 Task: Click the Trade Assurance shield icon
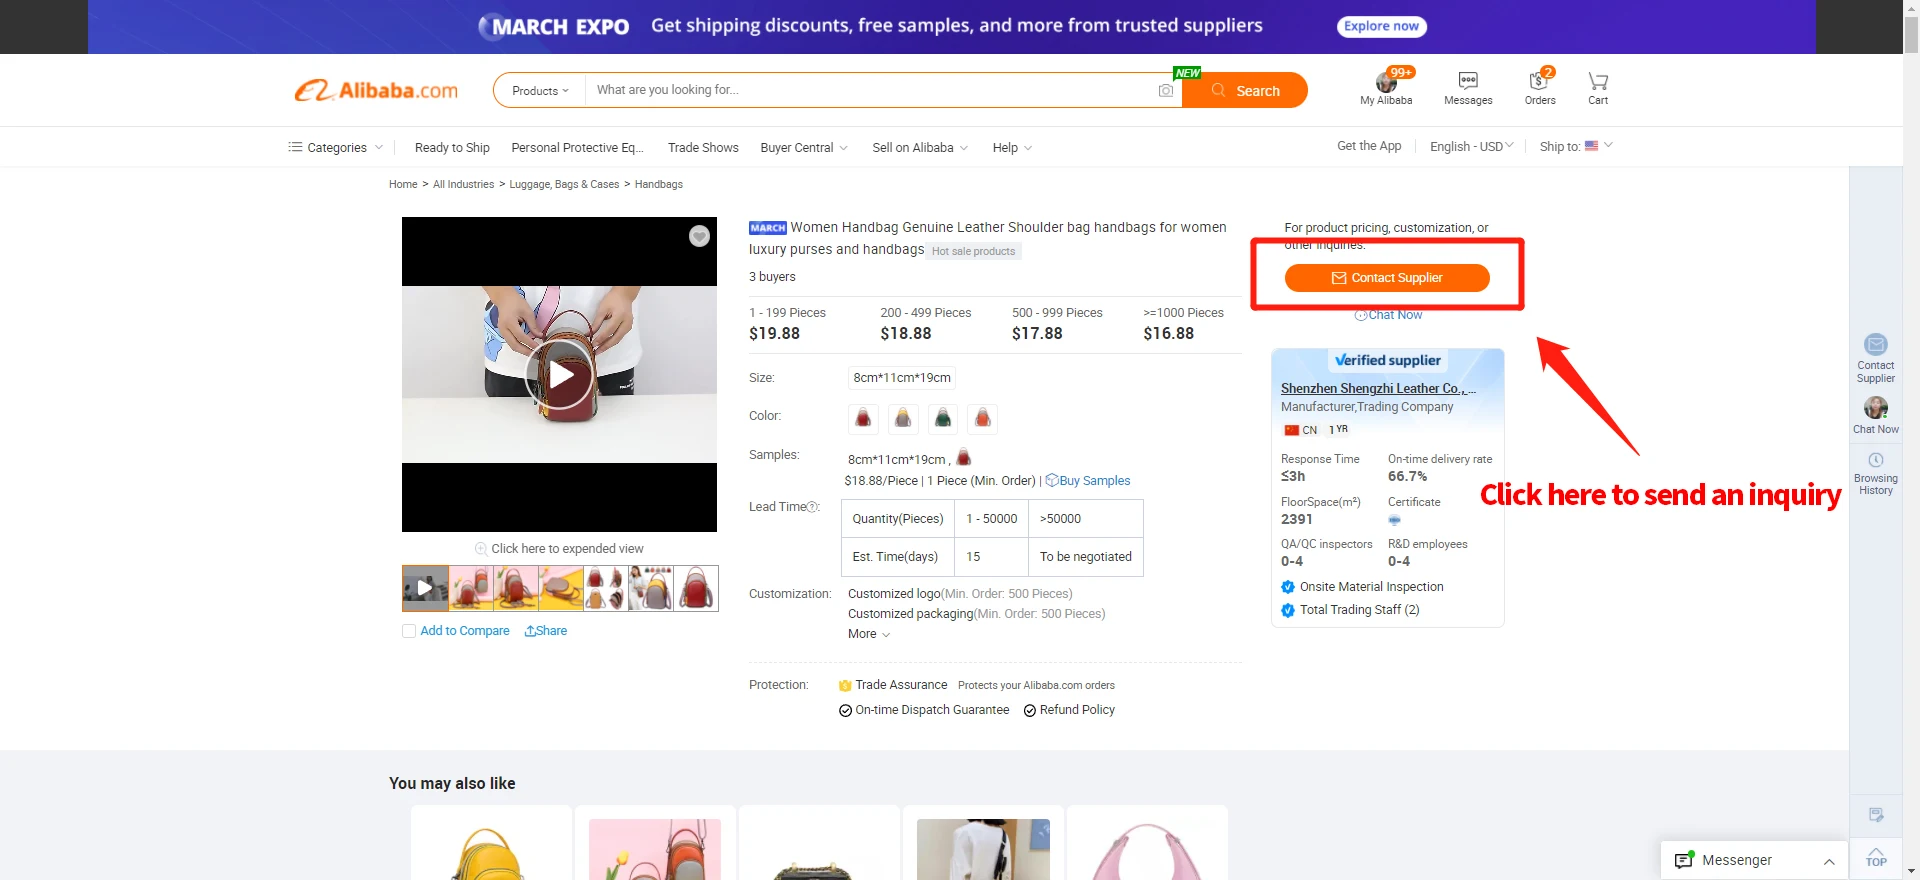coord(845,686)
